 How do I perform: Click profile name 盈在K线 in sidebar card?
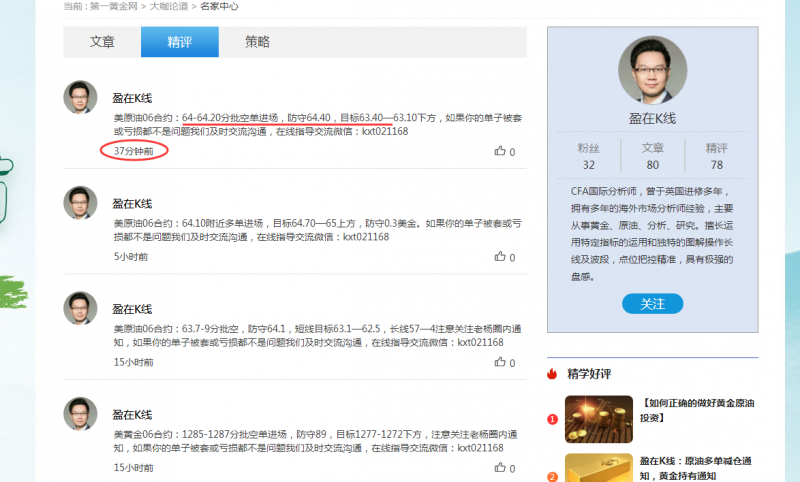653,119
